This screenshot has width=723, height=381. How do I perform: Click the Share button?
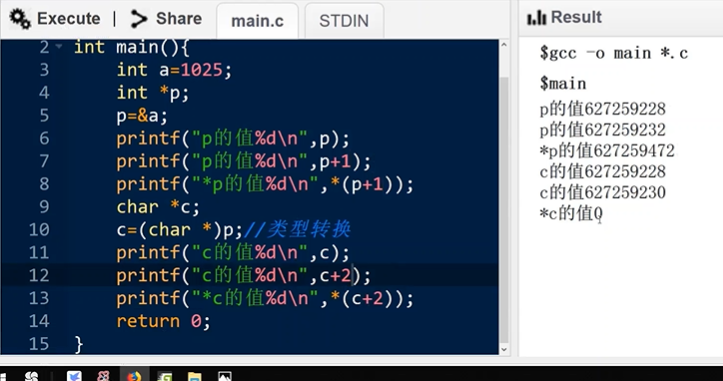[166, 19]
